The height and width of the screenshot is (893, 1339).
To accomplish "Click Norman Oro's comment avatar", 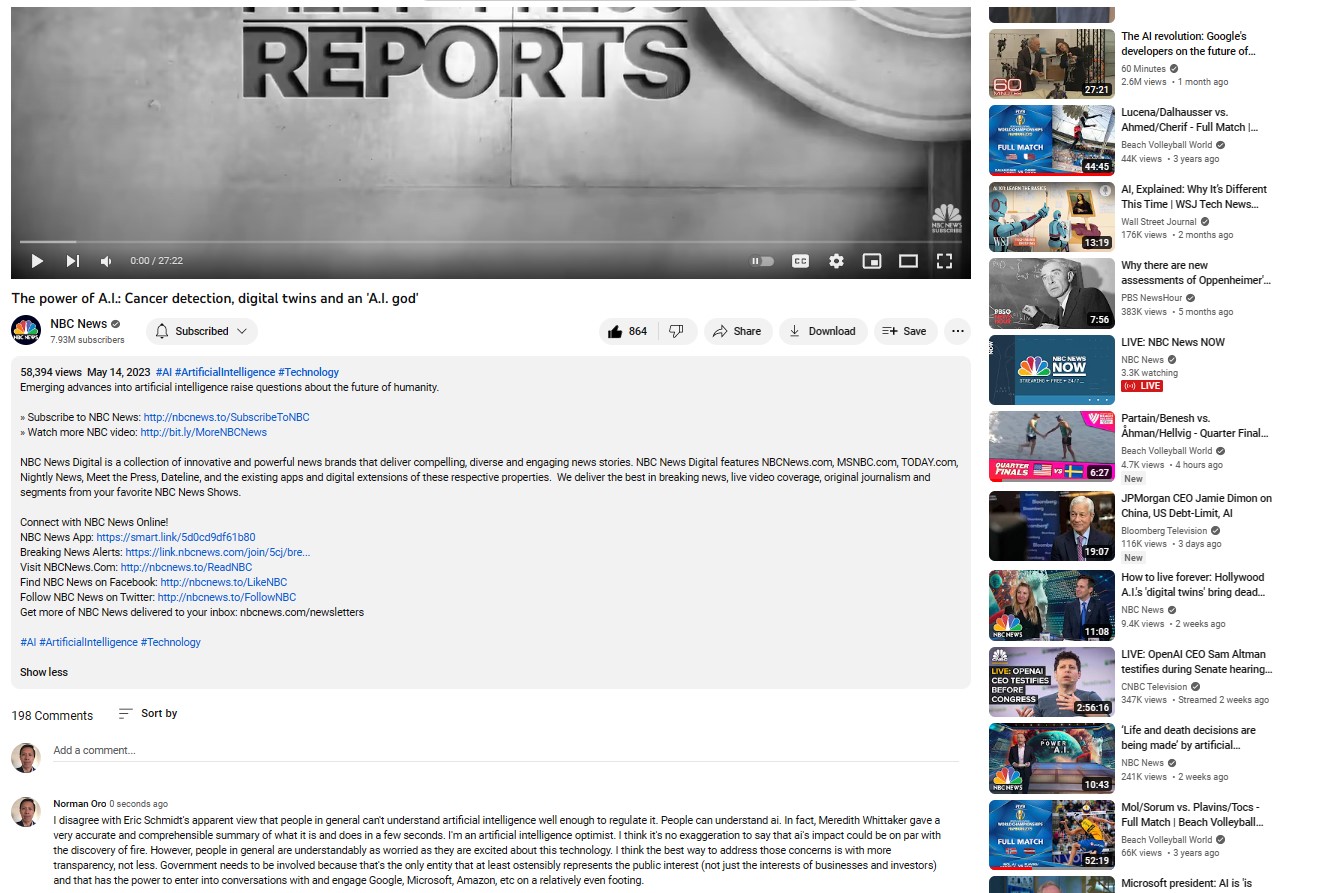I will point(26,812).
